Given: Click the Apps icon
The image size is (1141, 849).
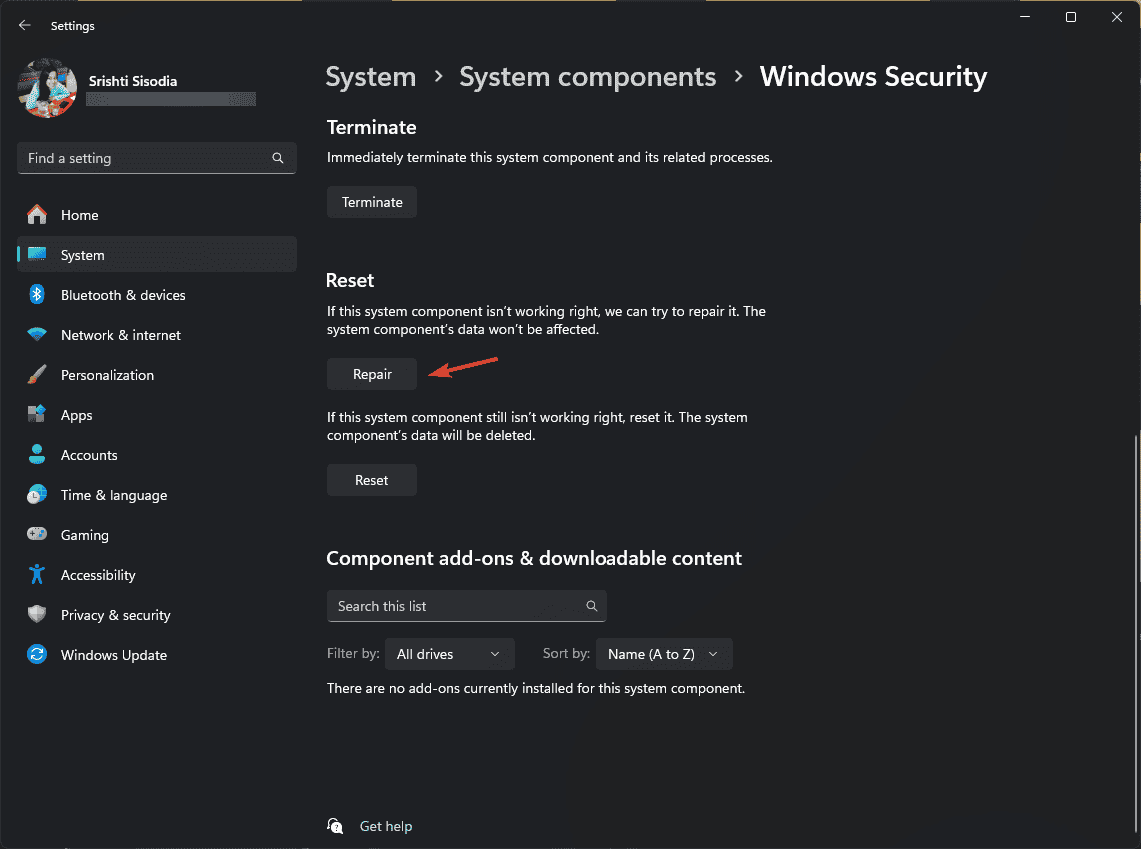Looking at the screenshot, I should (x=37, y=415).
